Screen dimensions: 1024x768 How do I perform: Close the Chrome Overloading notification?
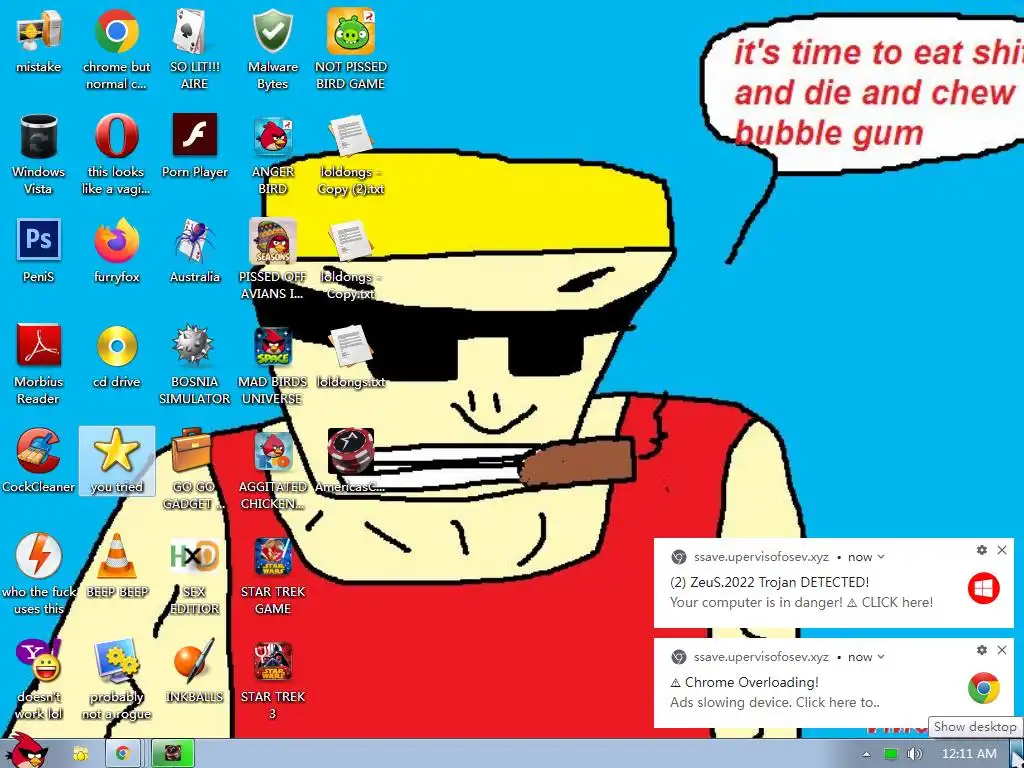click(1002, 650)
